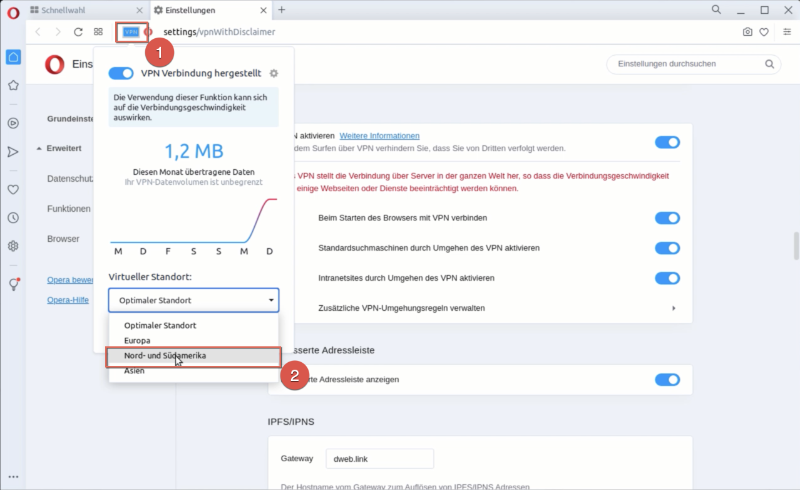Open tab search magnifier icon
Image resolution: width=800 pixels, height=490 pixels.
(716, 10)
